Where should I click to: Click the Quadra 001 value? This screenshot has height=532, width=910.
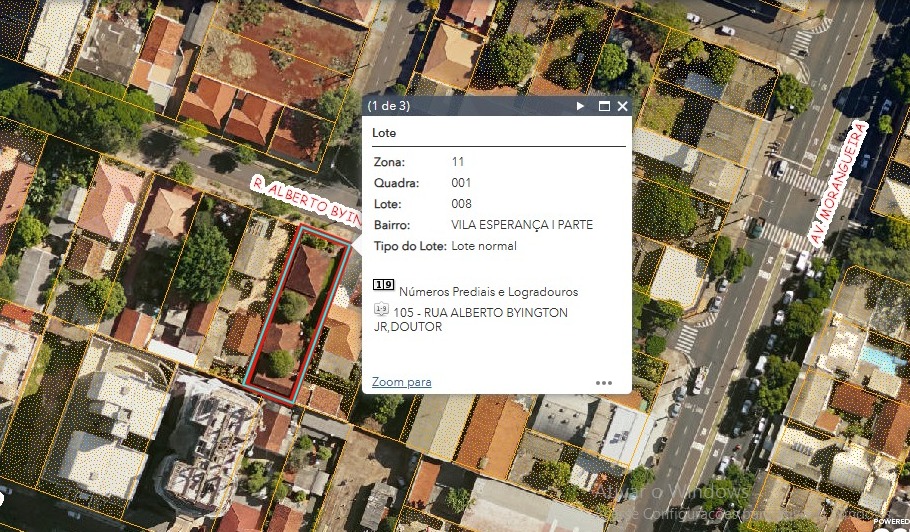tap(461, 183)
